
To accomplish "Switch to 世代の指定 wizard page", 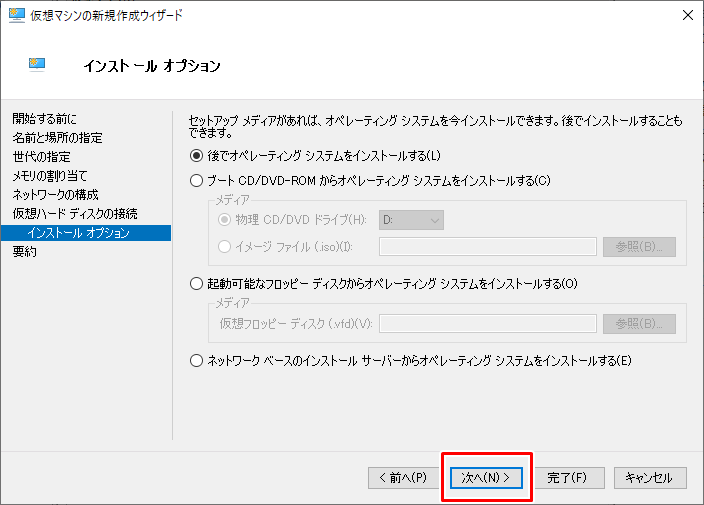I will 42,157.
